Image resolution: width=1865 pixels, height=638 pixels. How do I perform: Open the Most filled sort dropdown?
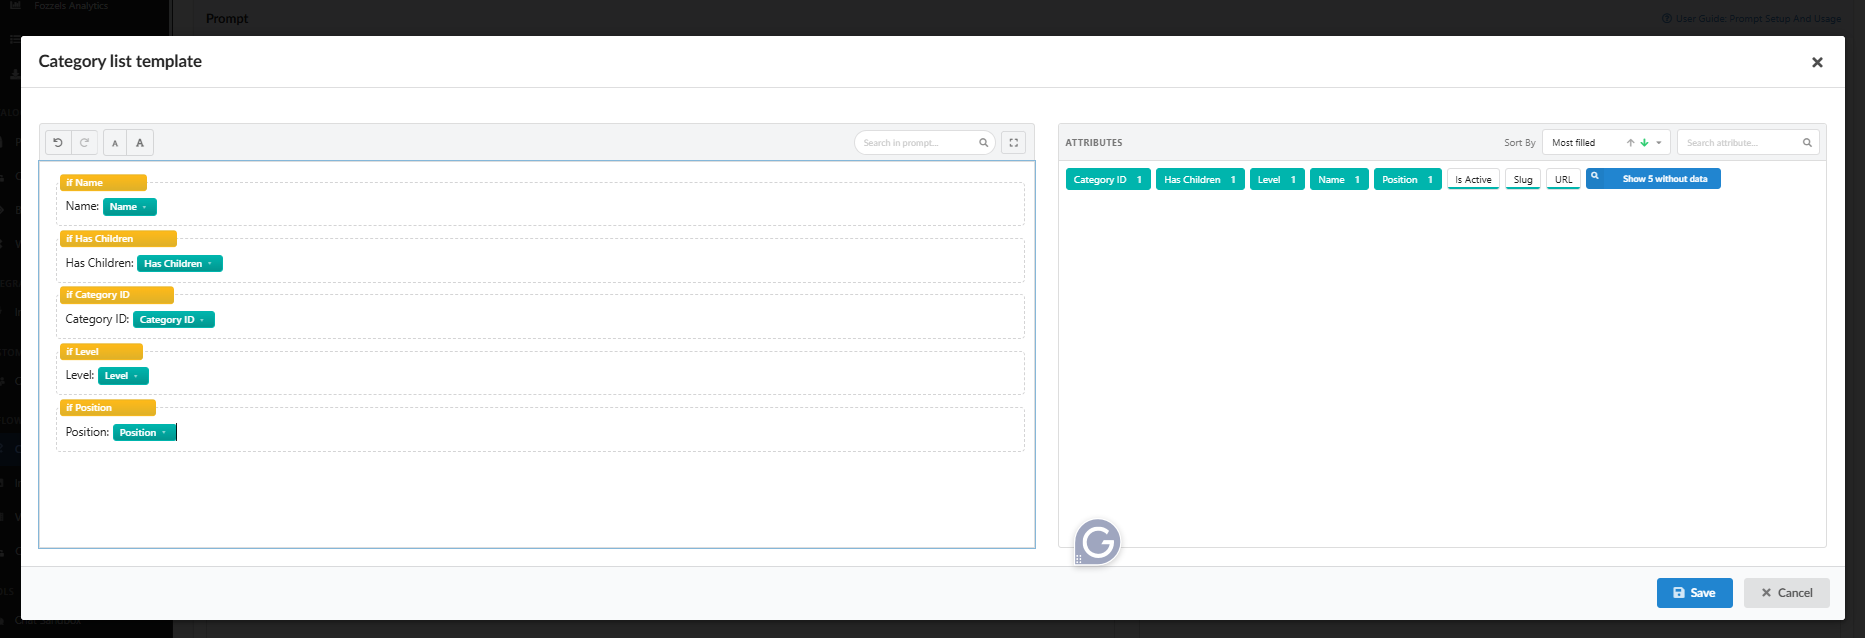[x=1606, y=143]
